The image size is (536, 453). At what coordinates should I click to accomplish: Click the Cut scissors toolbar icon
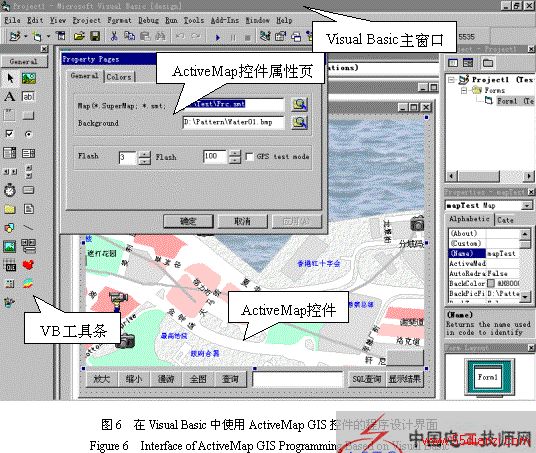click(114, 36)
